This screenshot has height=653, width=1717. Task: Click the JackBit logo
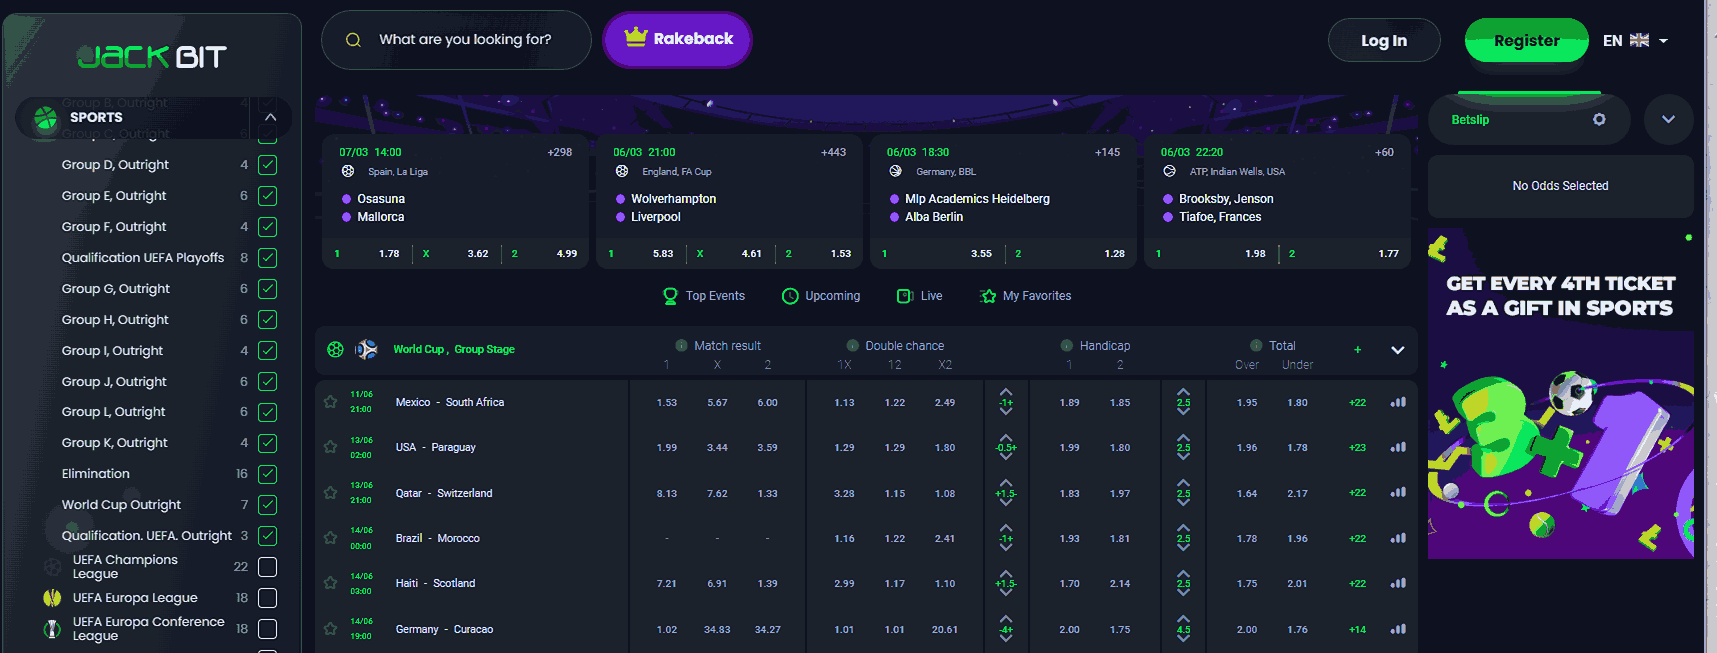coord(152,57)
